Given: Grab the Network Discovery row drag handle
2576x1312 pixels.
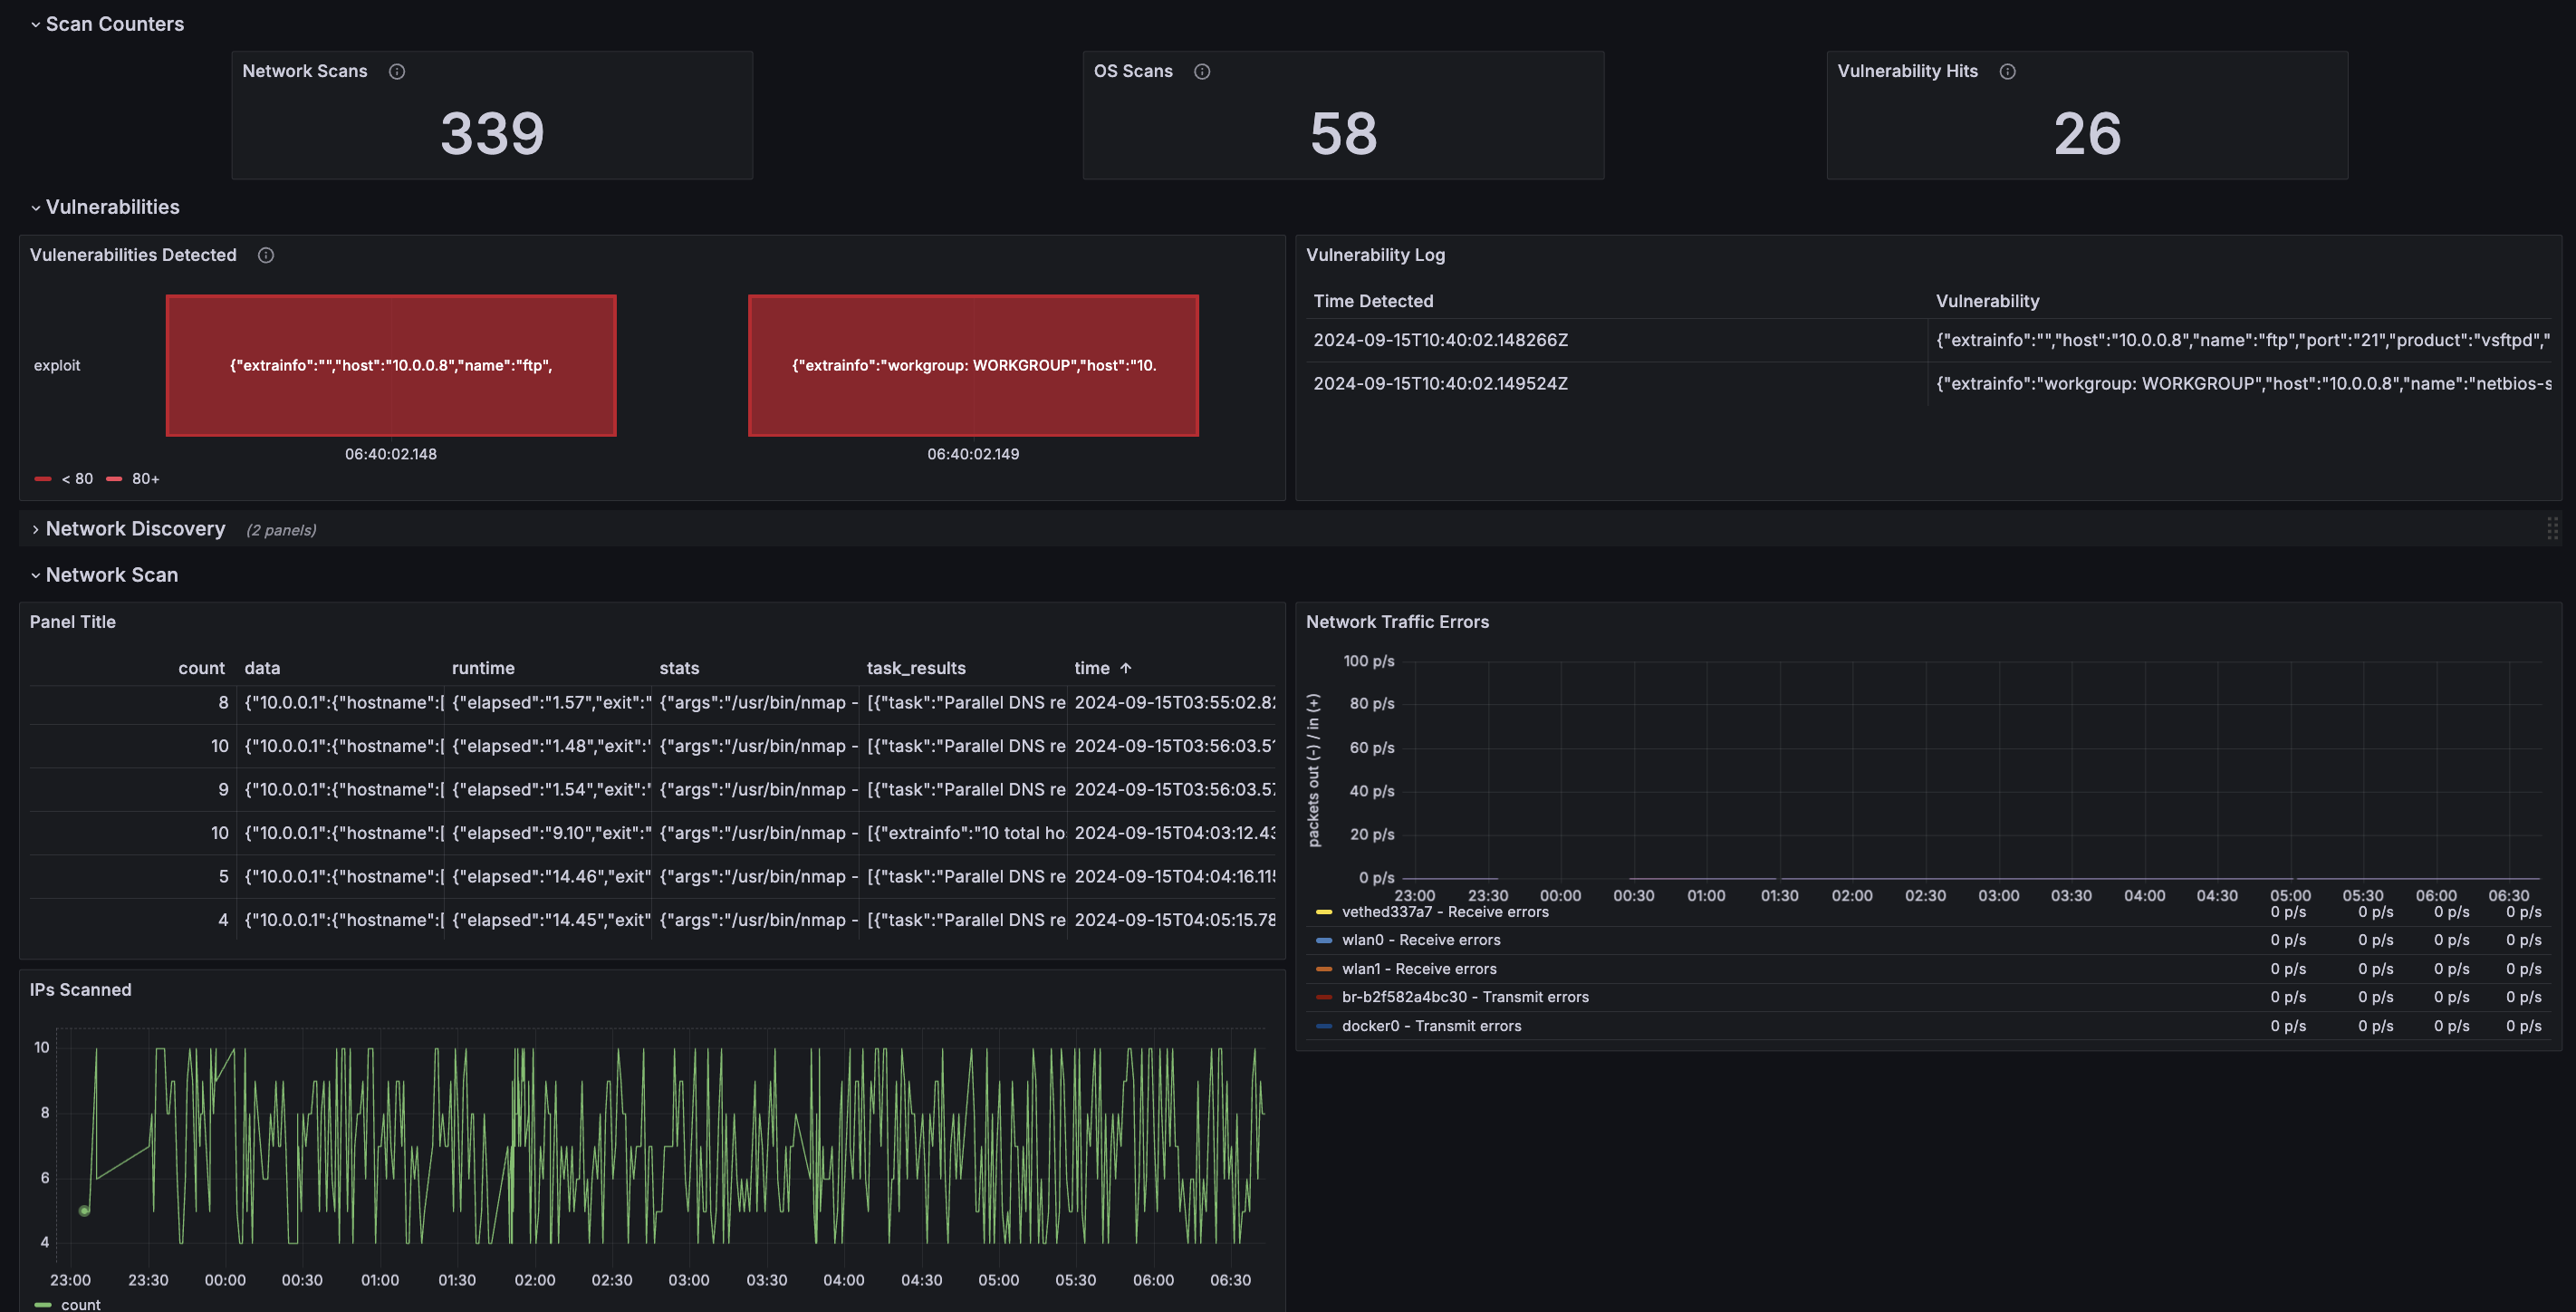Looking at the screenshot, I should click(x=2552, y=529).
